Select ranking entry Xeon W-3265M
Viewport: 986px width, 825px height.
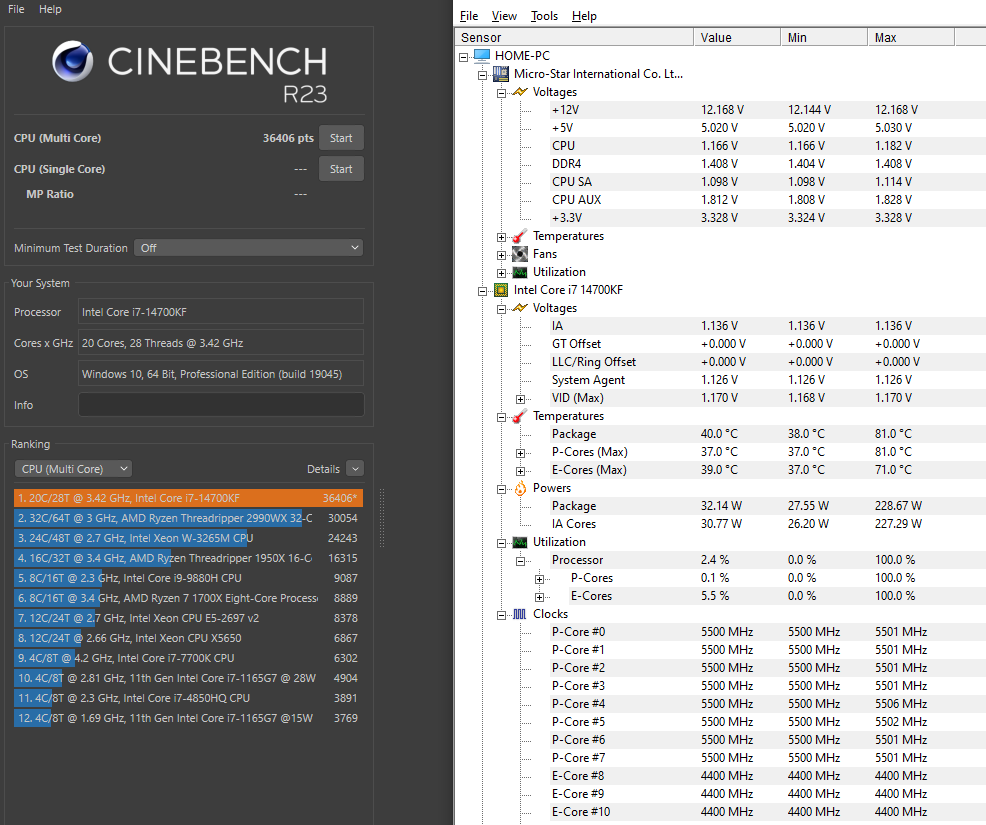coord(188,538)
